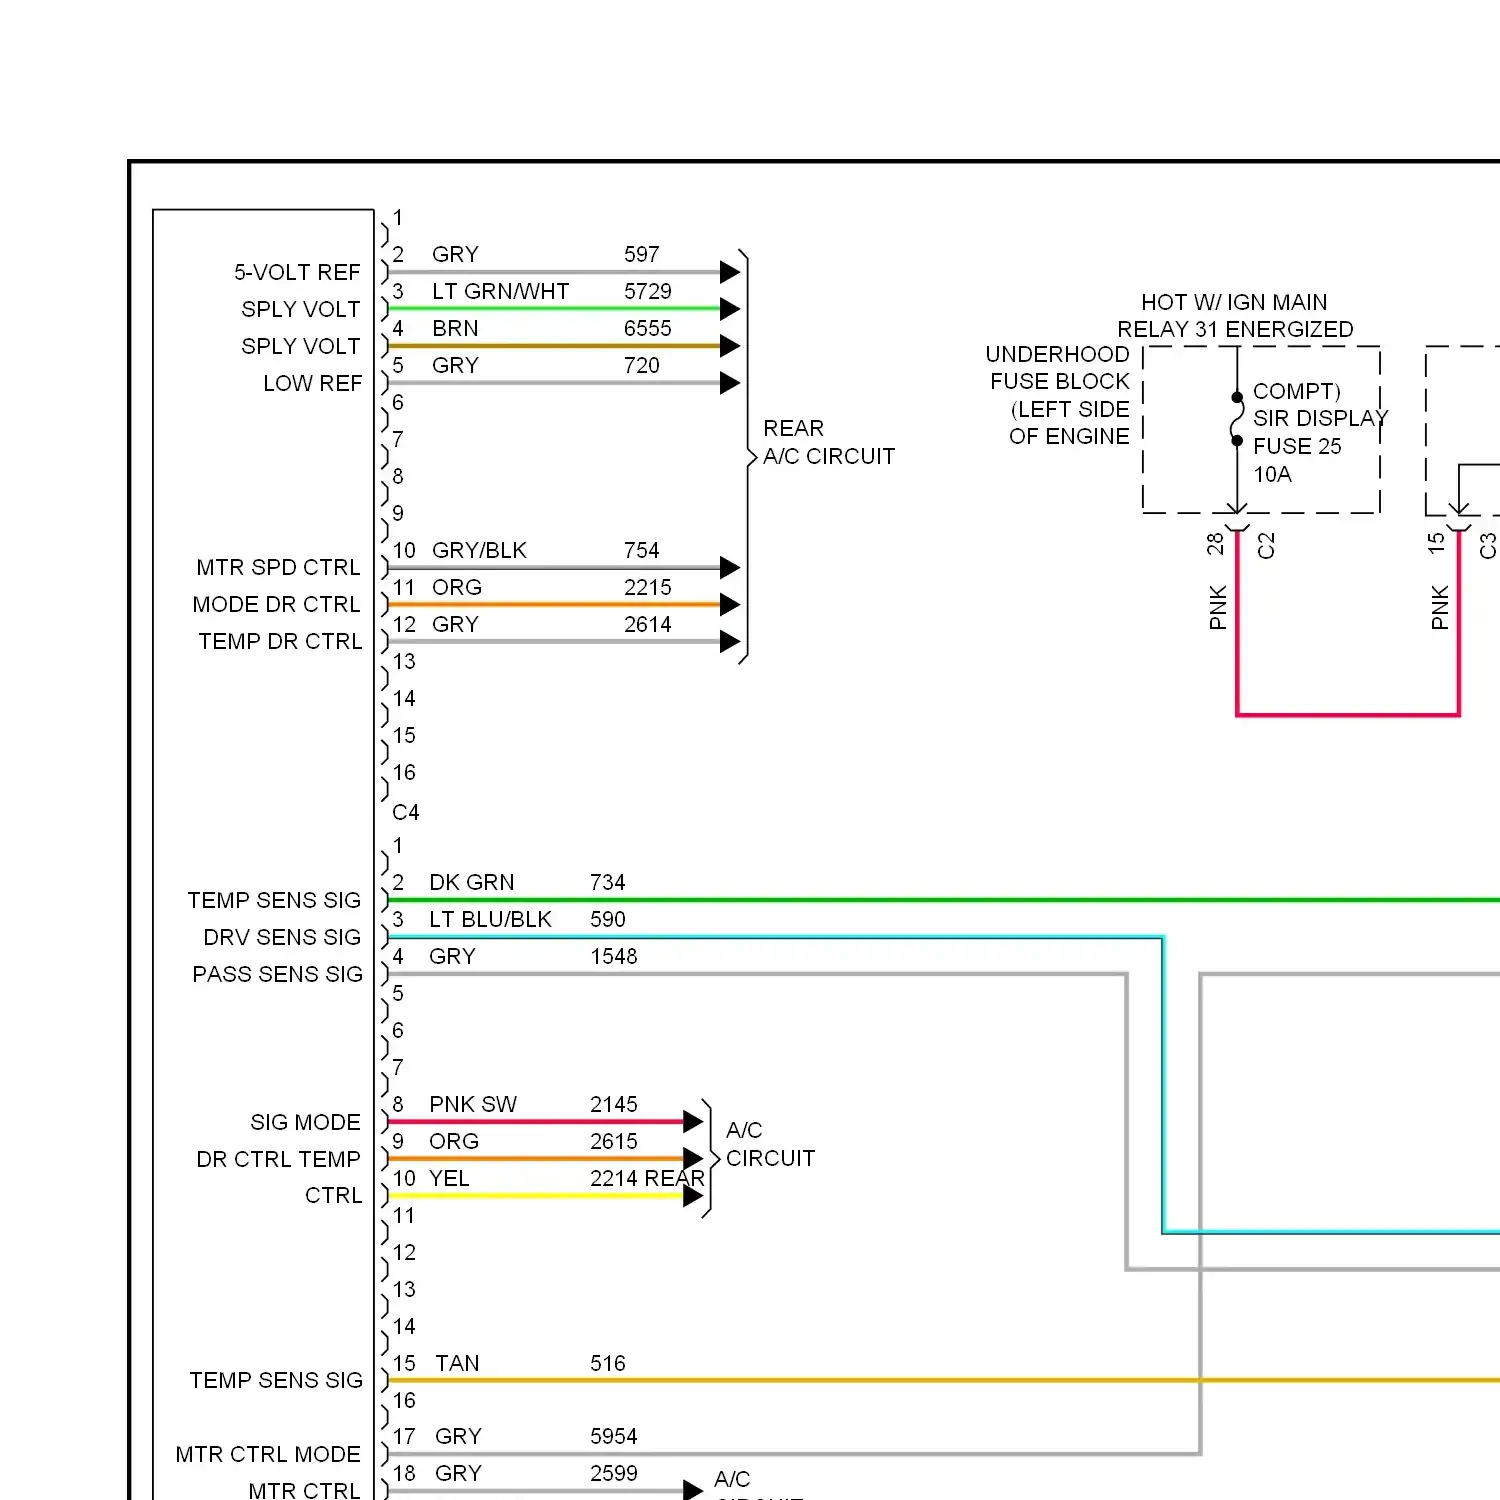
Task: Click the MTR SPD CTRL label
Action: tap(278, 568)
